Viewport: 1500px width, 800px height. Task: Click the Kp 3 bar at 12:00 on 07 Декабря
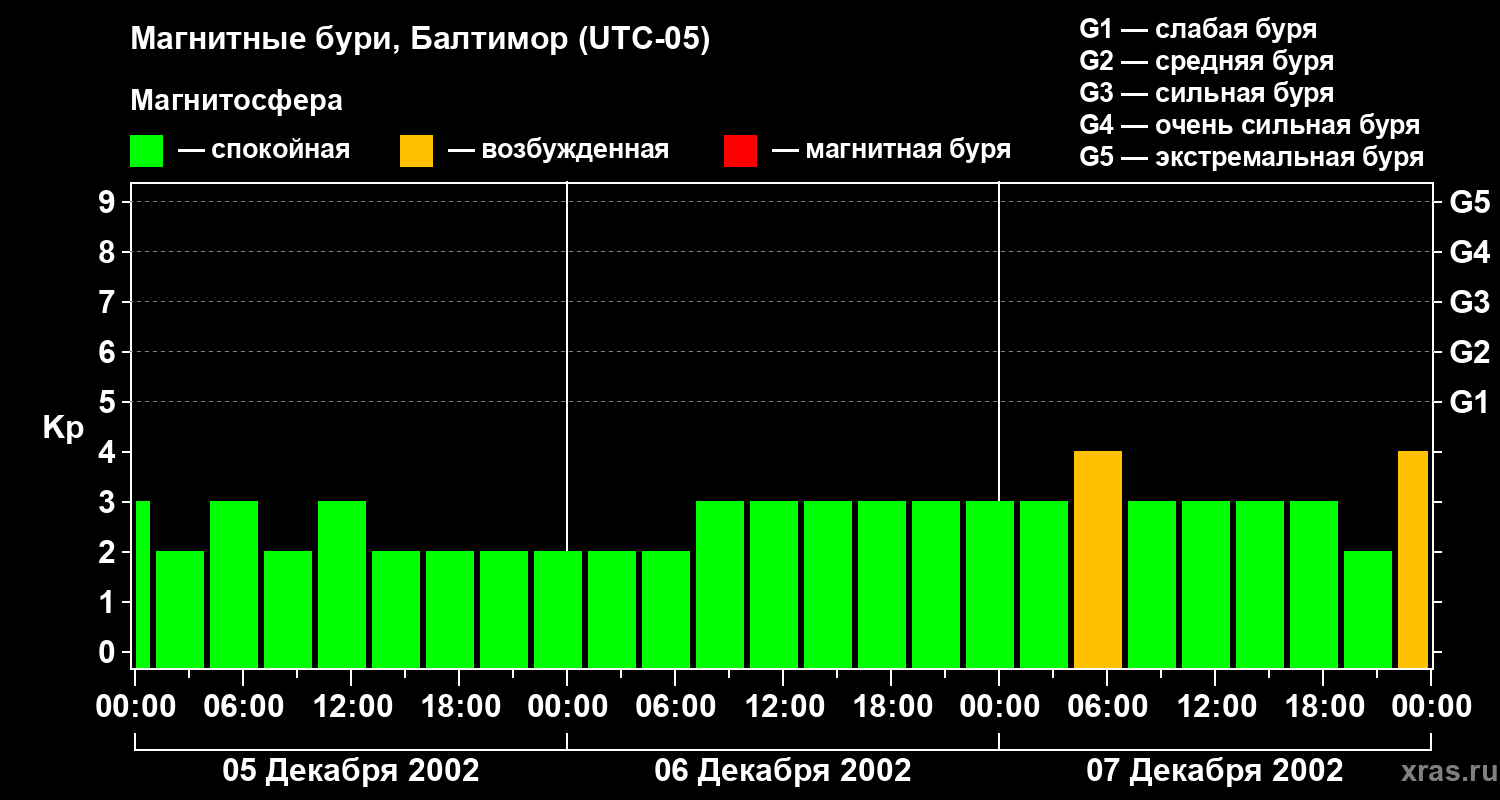(1206, 584)
